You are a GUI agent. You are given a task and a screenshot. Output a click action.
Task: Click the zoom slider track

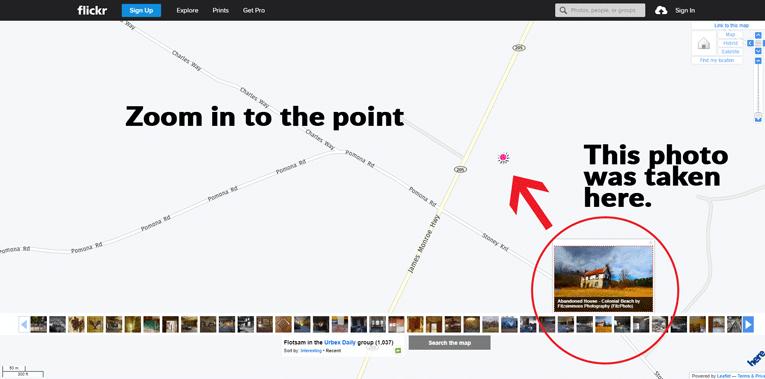pyautogui.click(x=758, y=88)
